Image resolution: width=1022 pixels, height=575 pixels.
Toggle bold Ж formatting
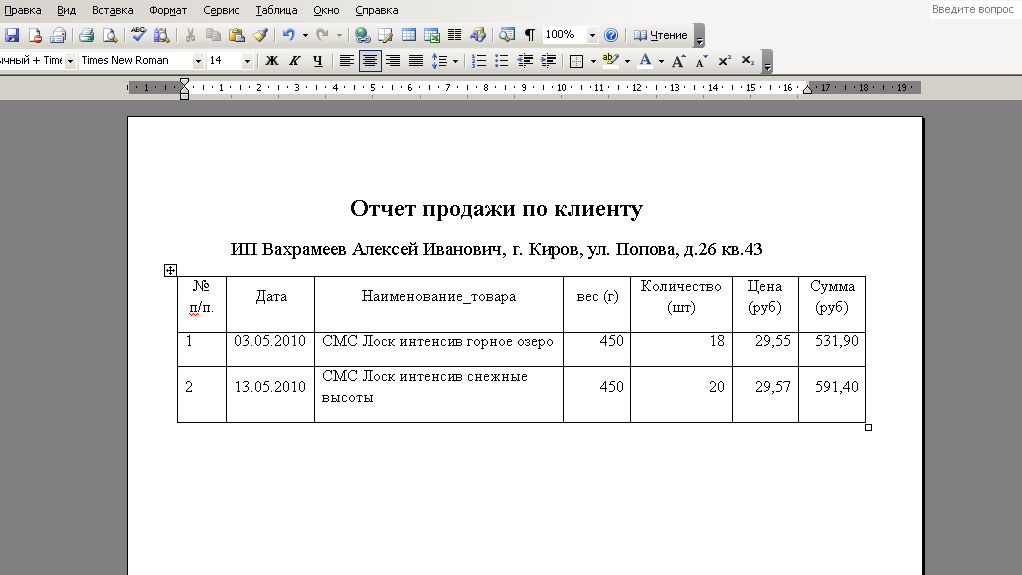coord(272,61)
